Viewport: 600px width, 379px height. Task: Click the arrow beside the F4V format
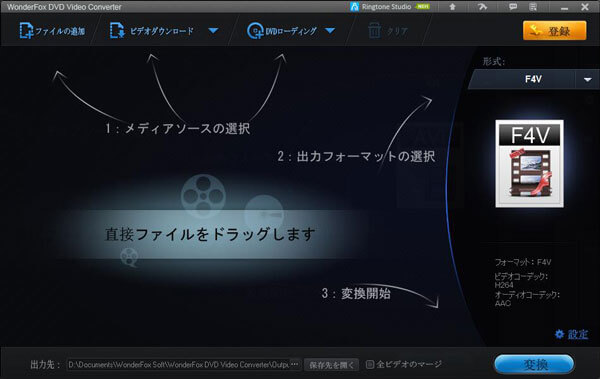(x=587, y=80)
